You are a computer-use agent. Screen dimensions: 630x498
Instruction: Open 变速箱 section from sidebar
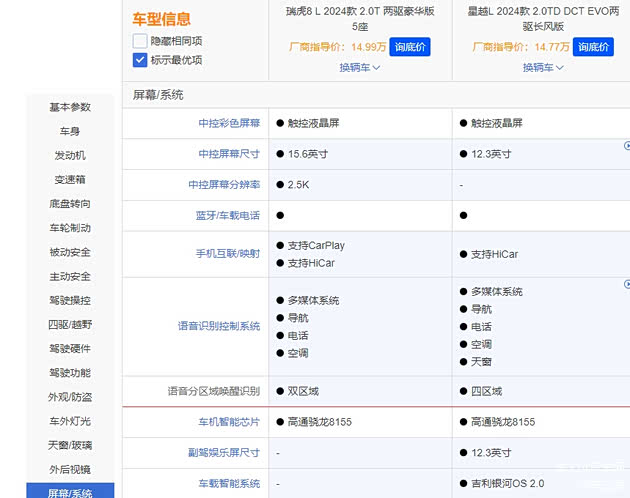tap(70, 180)
